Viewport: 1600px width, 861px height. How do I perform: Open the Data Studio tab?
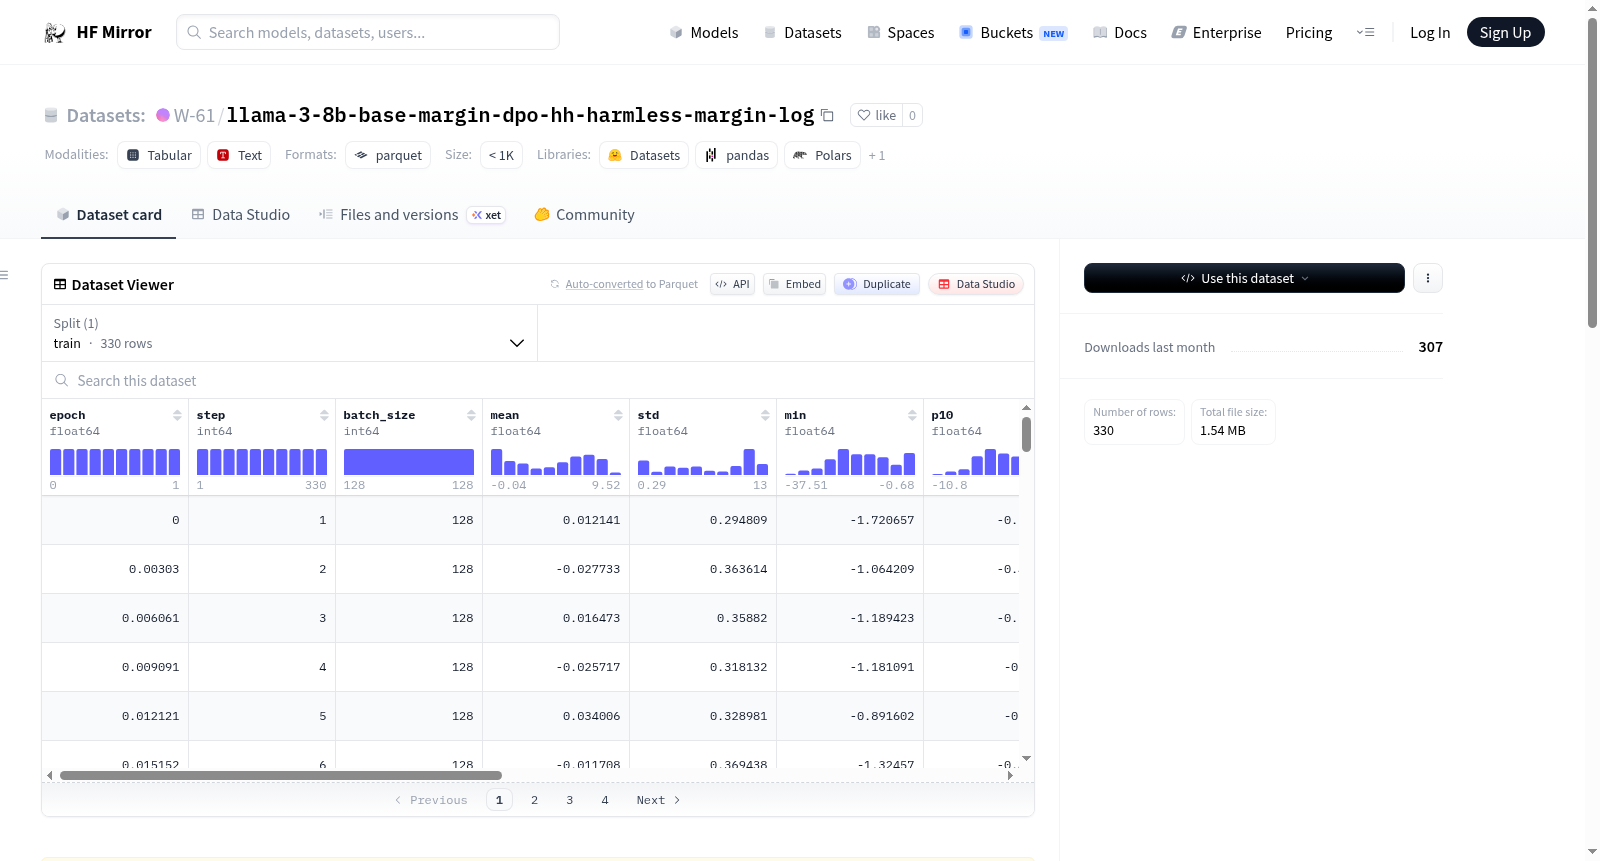(x=241, y=215)
